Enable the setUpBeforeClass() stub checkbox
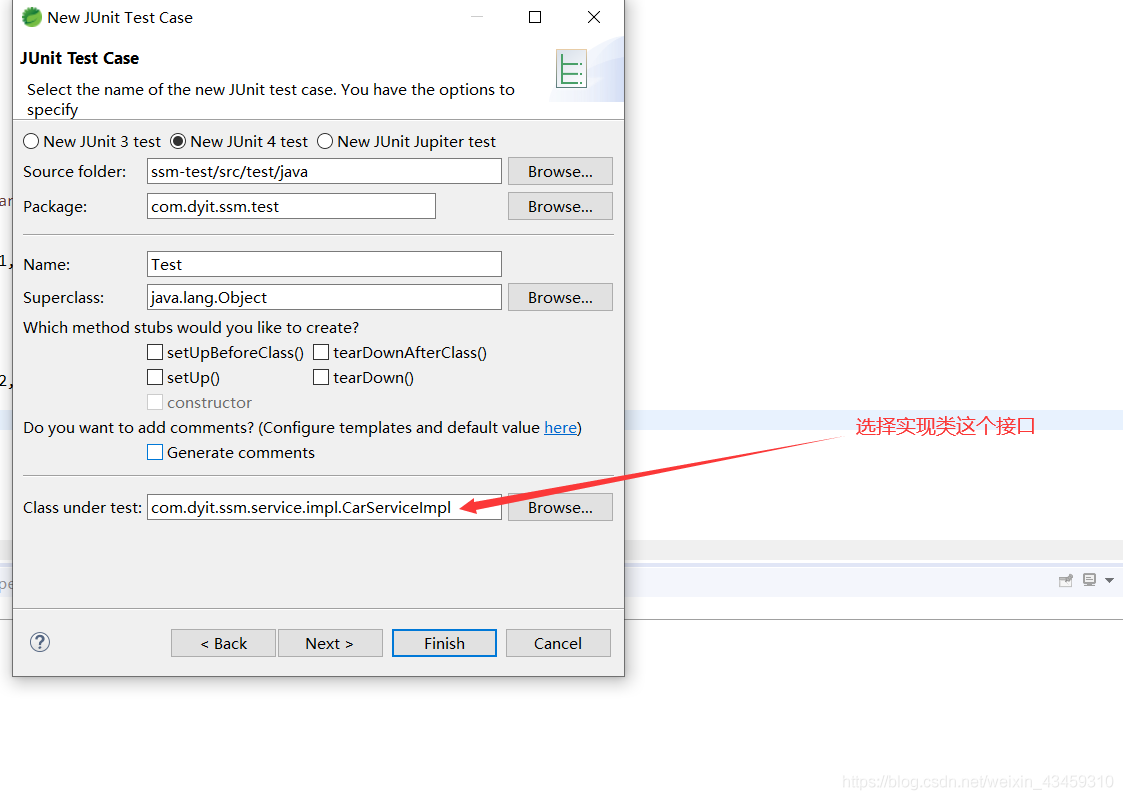Screen dimensions: 1123x800 pyautogui.click(x=155, y=352)
